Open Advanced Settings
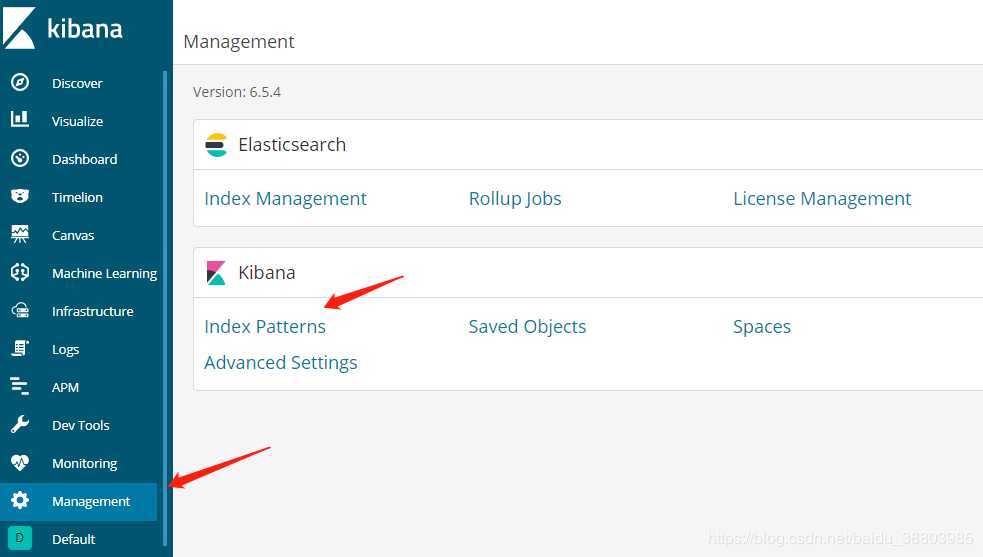 [x=281, y=363]
